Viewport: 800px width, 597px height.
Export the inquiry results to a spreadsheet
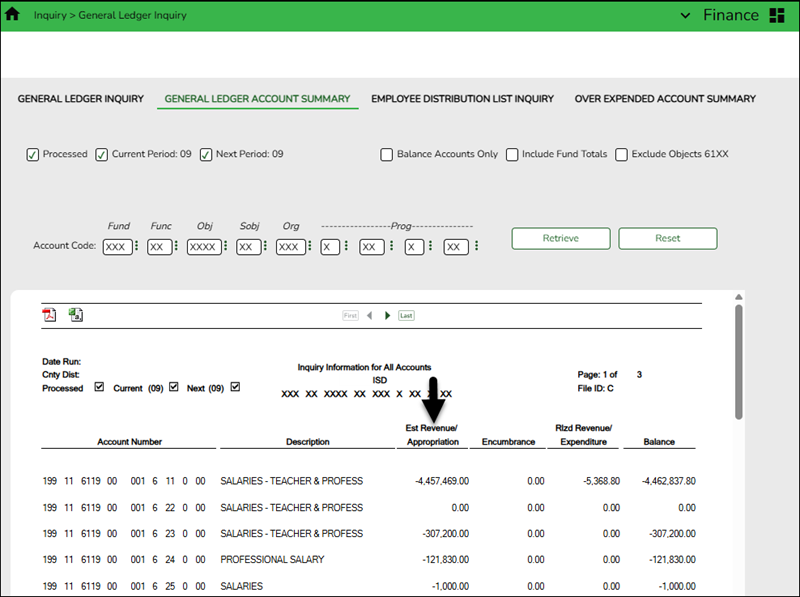(x=74, y=313)
